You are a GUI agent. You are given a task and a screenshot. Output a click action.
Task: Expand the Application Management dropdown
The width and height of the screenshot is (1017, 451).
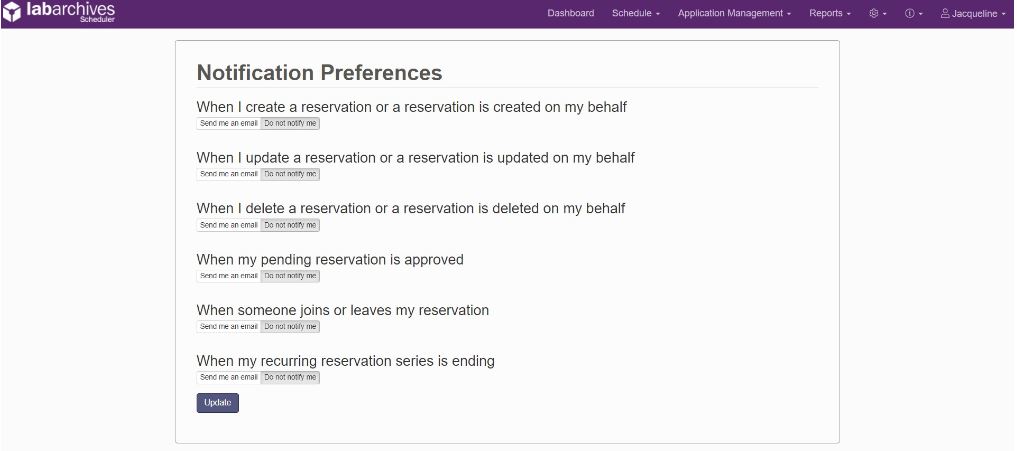pos(734,13)
